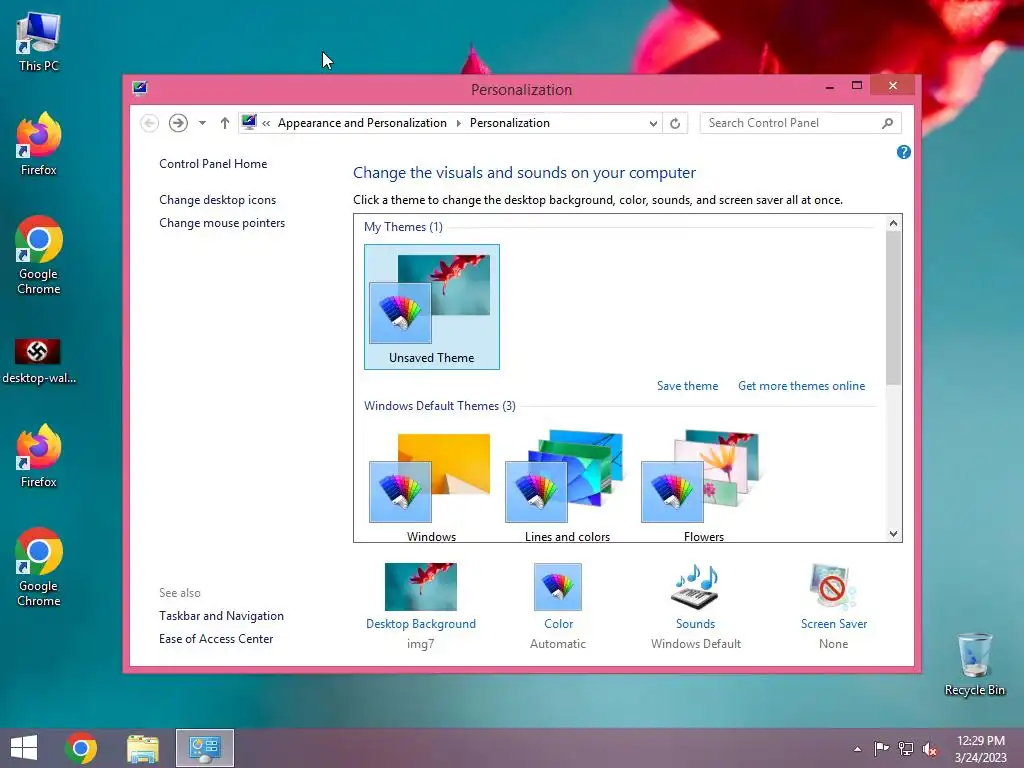Go to Control Panel Home
The width and height of the screenshot is (1024, 768).
coord(213,164)
